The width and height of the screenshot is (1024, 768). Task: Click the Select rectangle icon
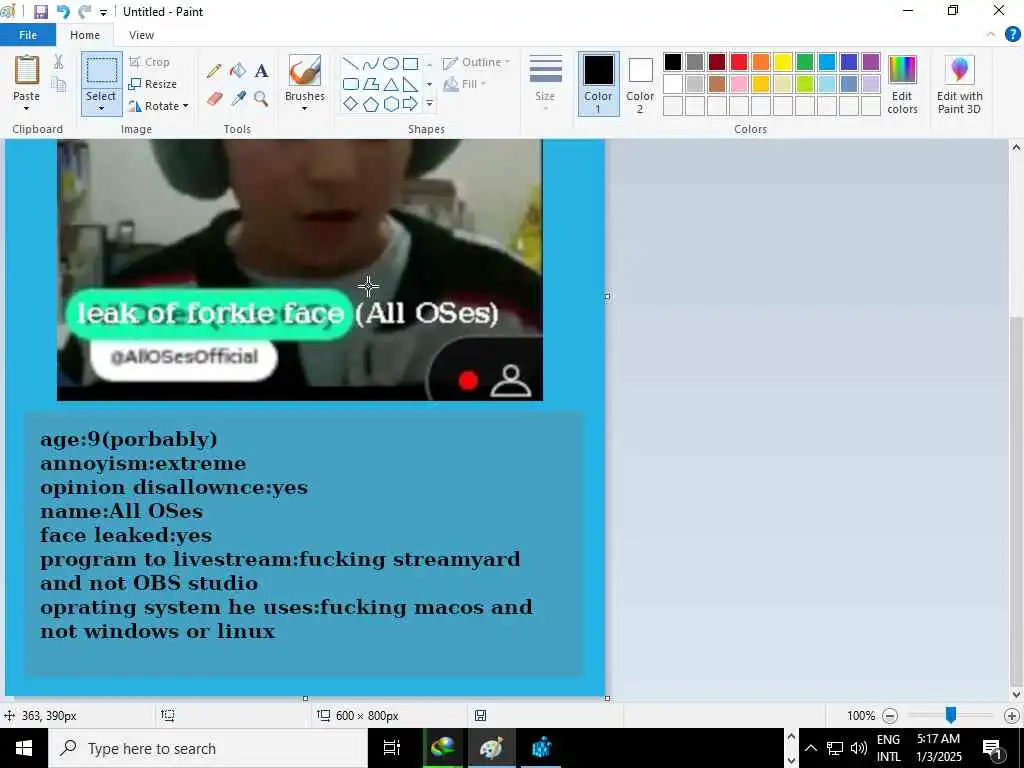tap(102, 70)
